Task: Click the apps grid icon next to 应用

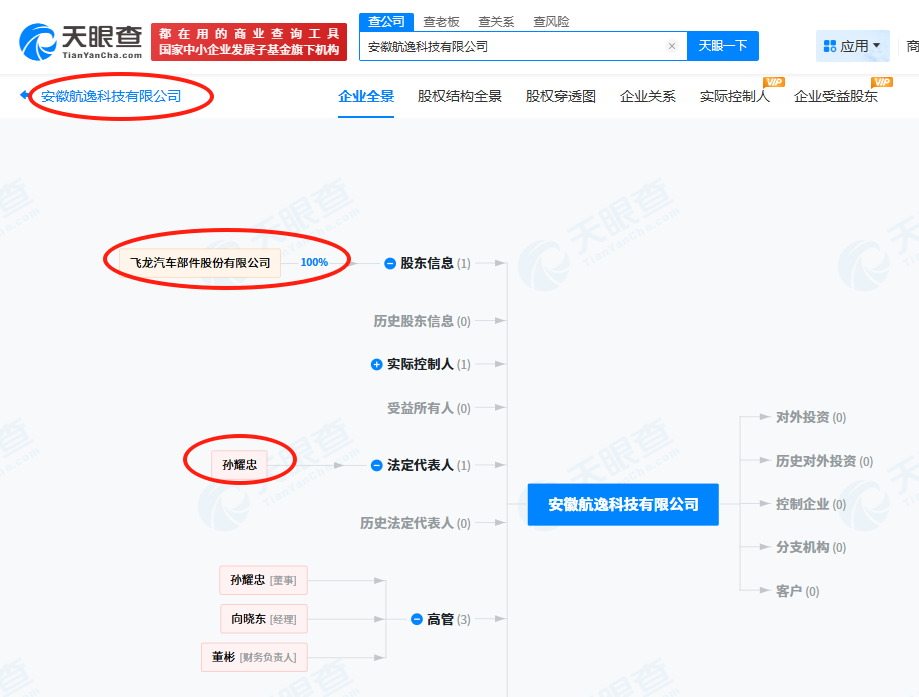Action: pyautogui.click(x=829, y=46)
